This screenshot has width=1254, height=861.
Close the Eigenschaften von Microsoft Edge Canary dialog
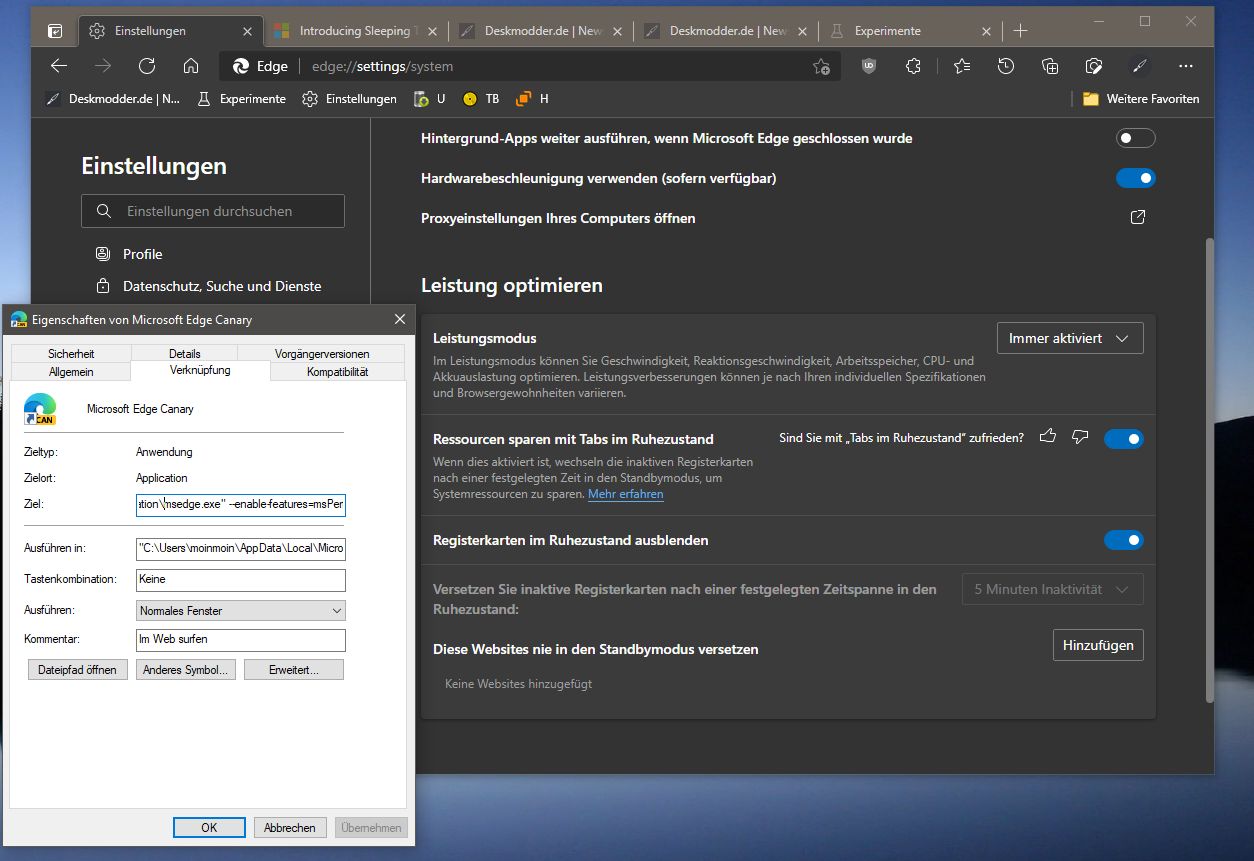[x=400, y=319]
